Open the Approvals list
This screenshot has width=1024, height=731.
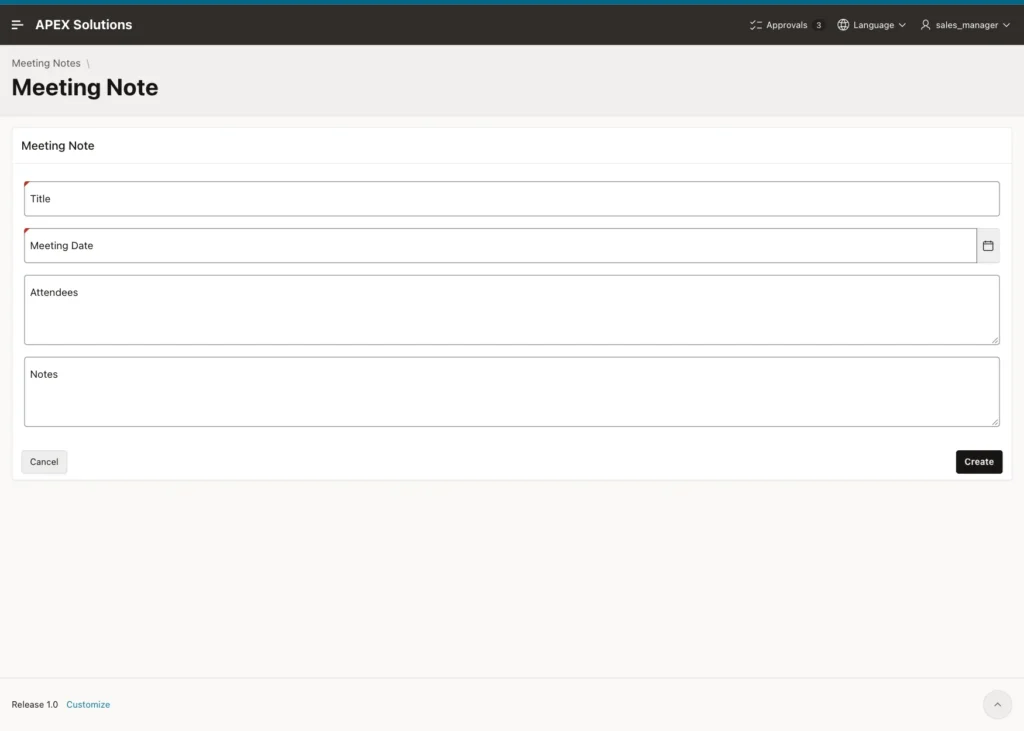tap(786, 25)
